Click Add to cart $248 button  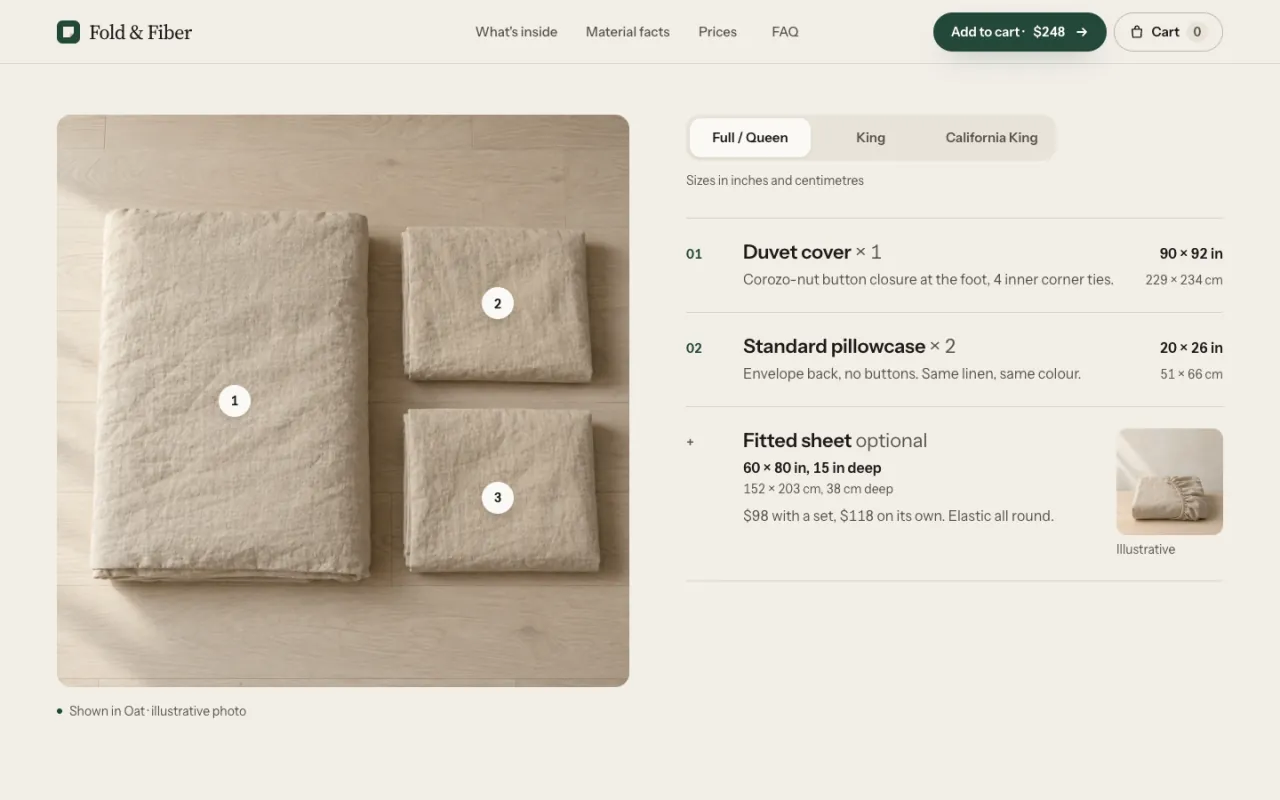point(1019,32)
